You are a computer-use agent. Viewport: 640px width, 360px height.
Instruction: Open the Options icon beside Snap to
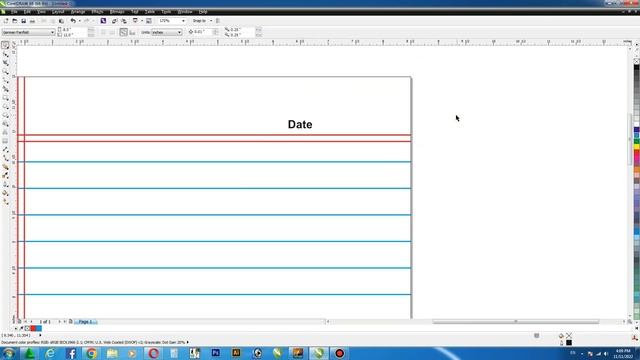pyautogui.click(x=218, y=21)
